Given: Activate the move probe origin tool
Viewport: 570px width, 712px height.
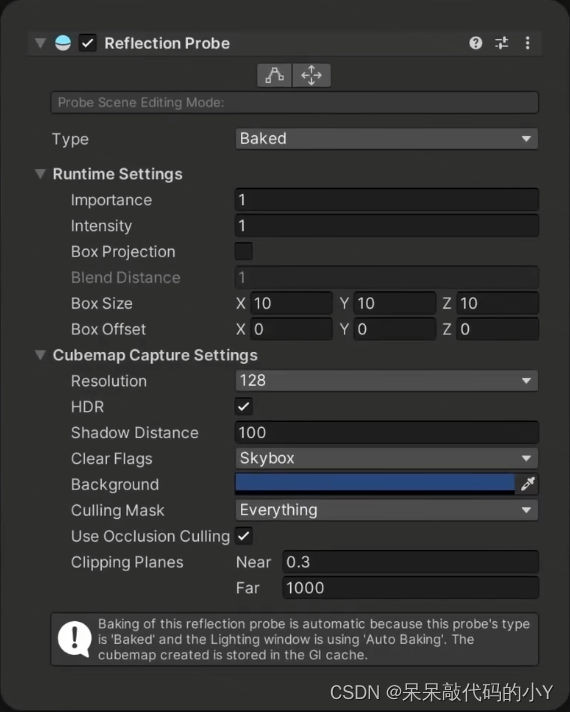Looking at the screenshot, I should coord(312,75).
